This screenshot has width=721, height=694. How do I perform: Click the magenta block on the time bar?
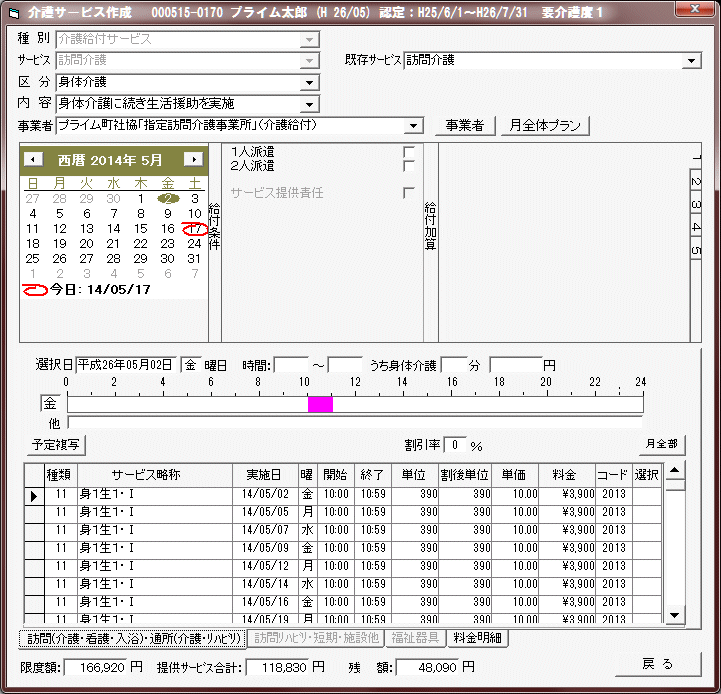coord(320,404)
